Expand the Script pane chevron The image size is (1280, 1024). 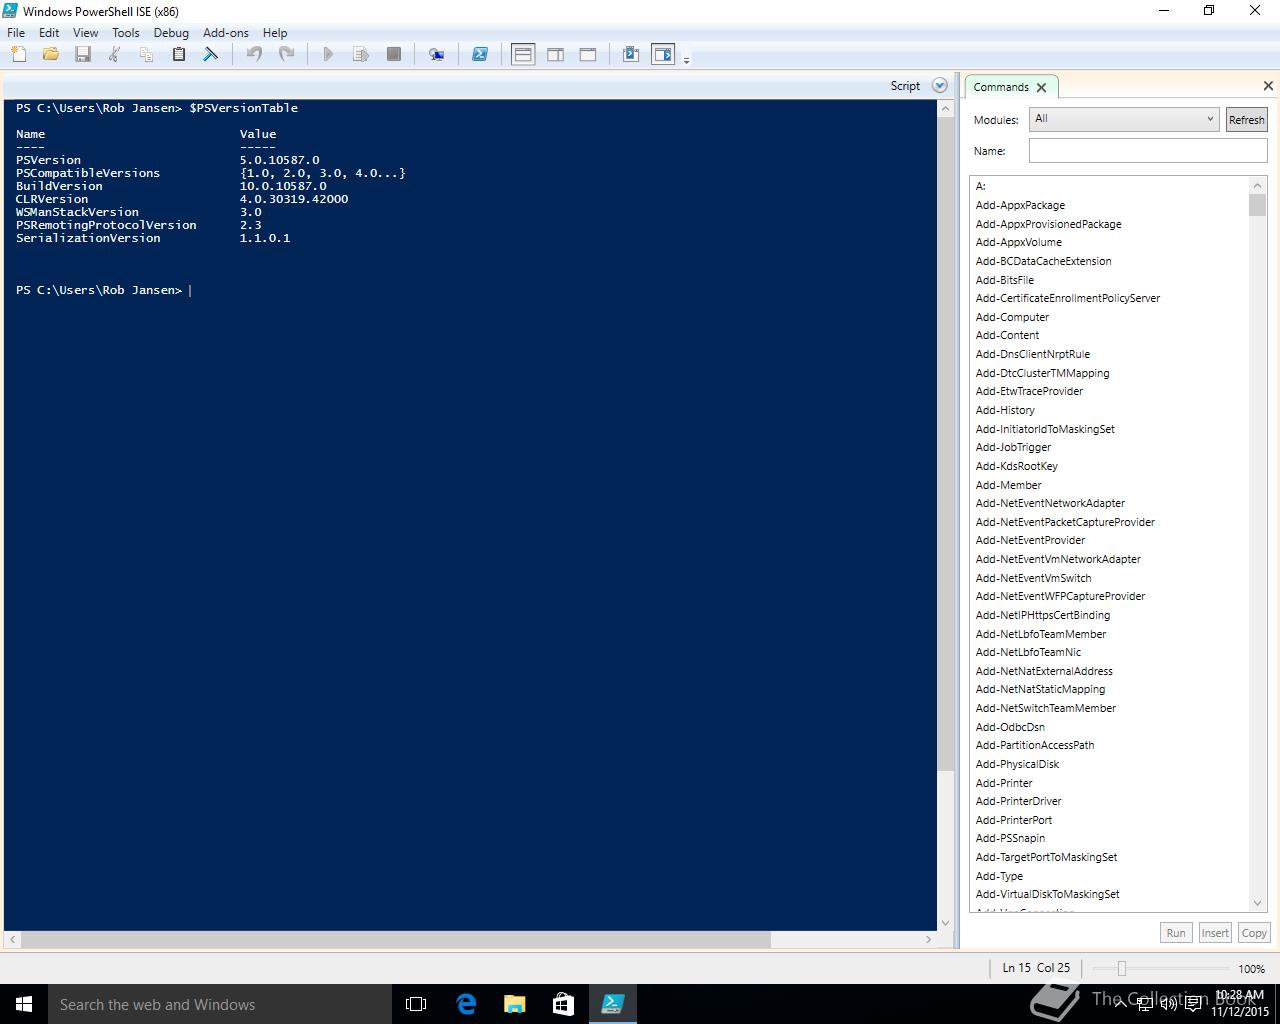[x=939, y=86]
